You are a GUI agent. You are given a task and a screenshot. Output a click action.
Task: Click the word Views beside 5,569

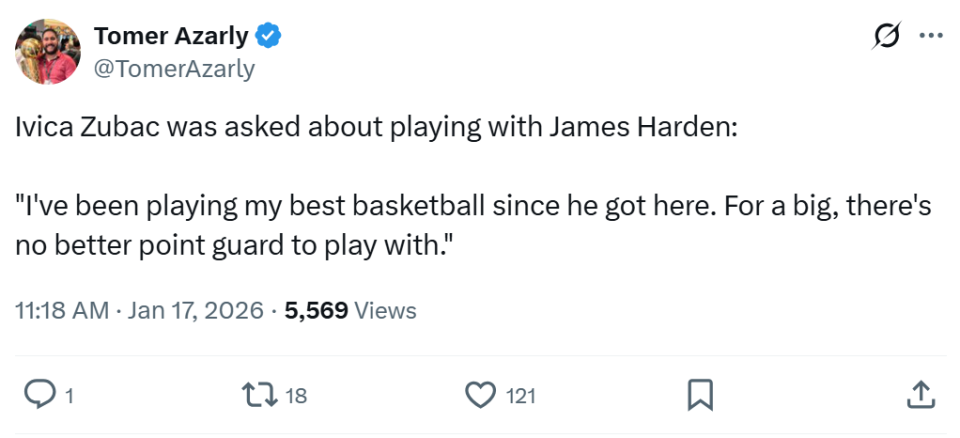pos(386,311)
